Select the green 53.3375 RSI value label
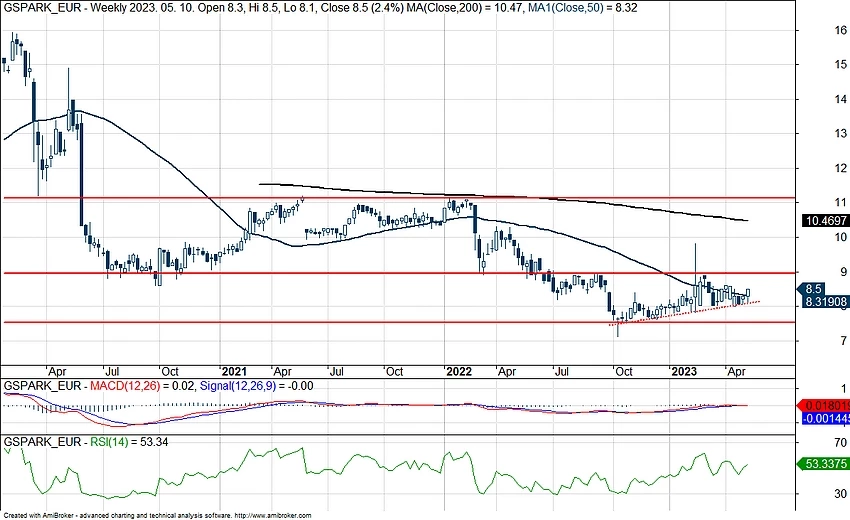 coord(826,463)
